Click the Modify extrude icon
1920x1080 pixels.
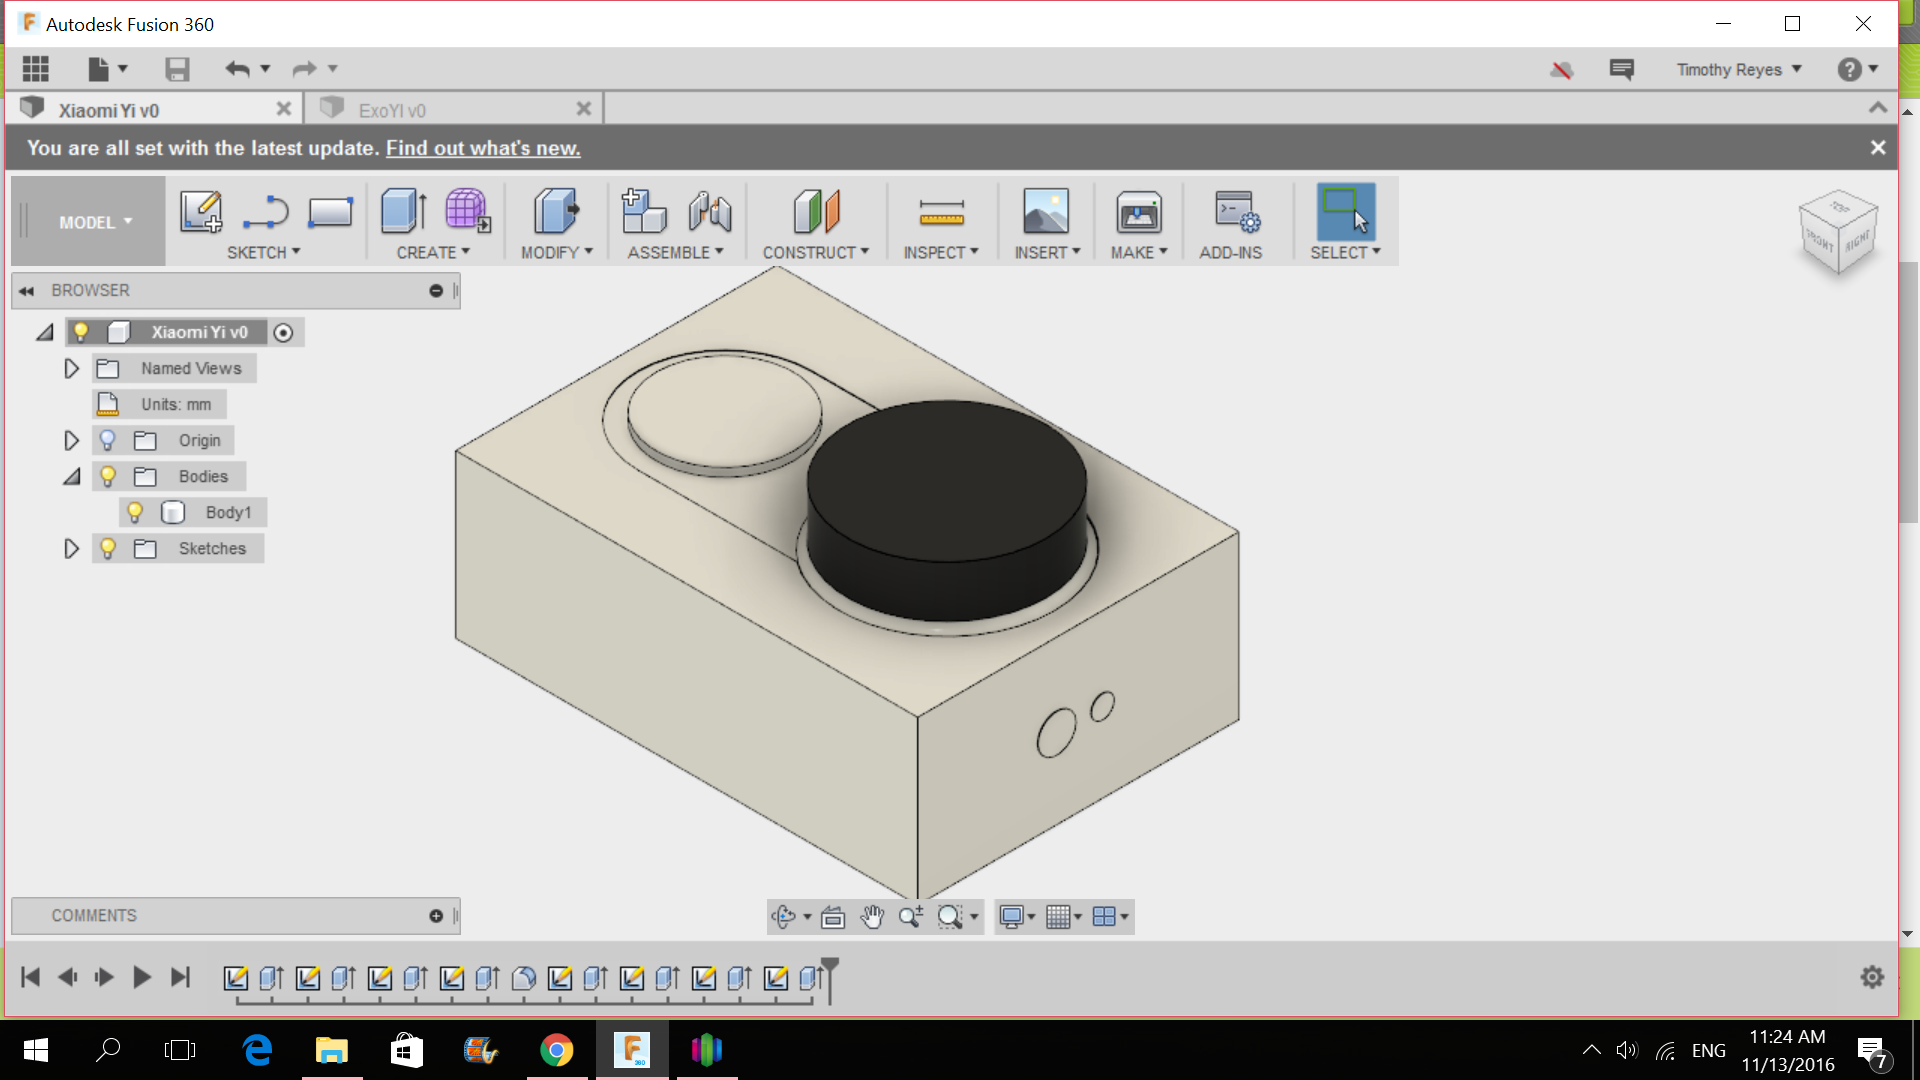[x=556, y=212]
